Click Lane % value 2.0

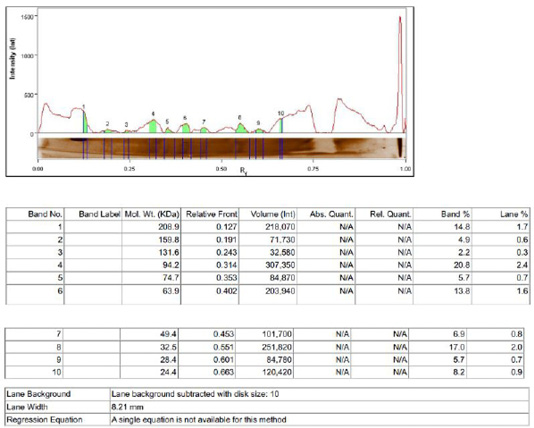(x=517, y=347)
